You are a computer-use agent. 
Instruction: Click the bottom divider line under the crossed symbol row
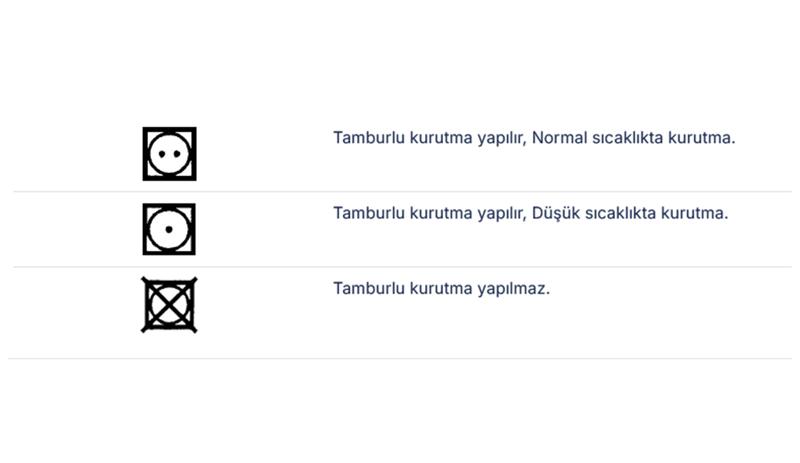(x=400, y=358)
